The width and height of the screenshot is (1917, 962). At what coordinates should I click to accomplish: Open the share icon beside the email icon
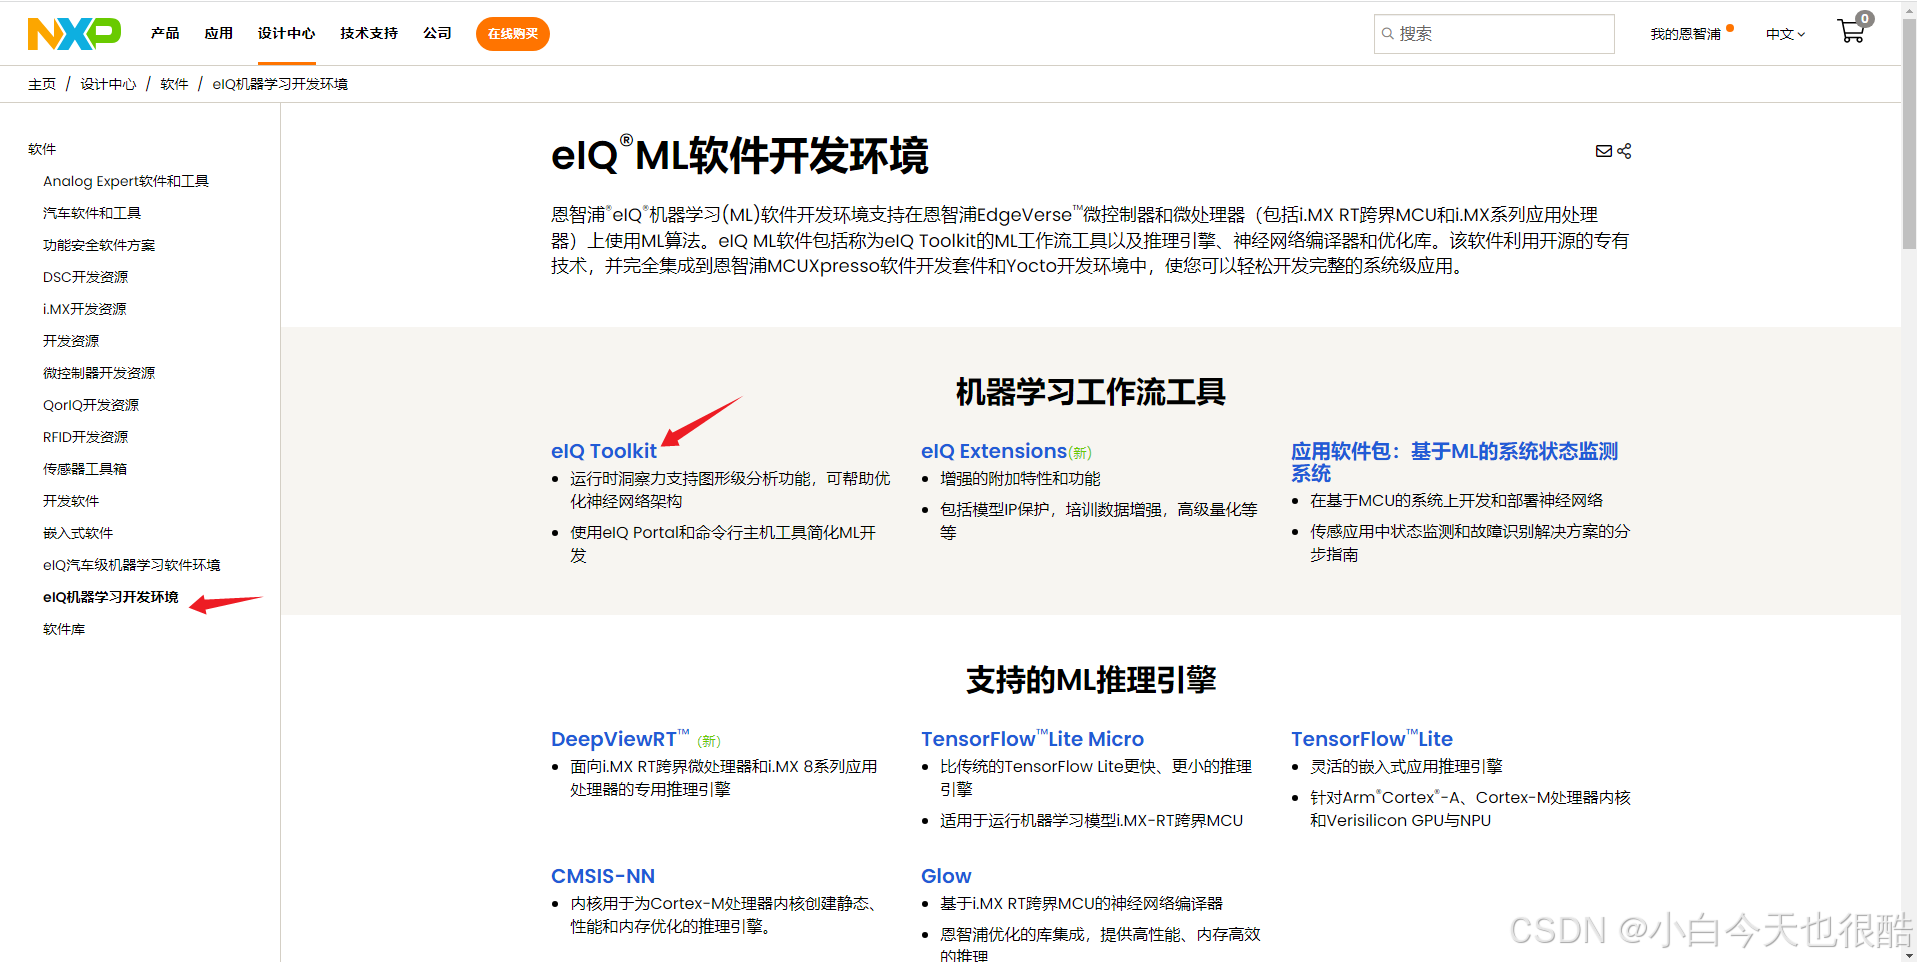point(1624,151)
